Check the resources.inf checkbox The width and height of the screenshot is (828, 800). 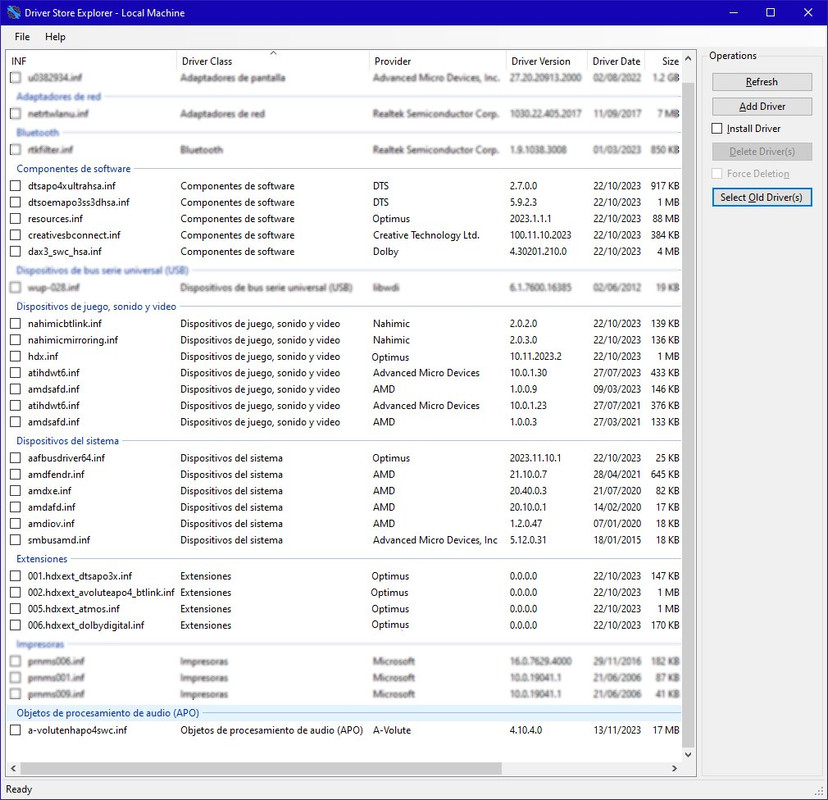click(x=15, y=219)
